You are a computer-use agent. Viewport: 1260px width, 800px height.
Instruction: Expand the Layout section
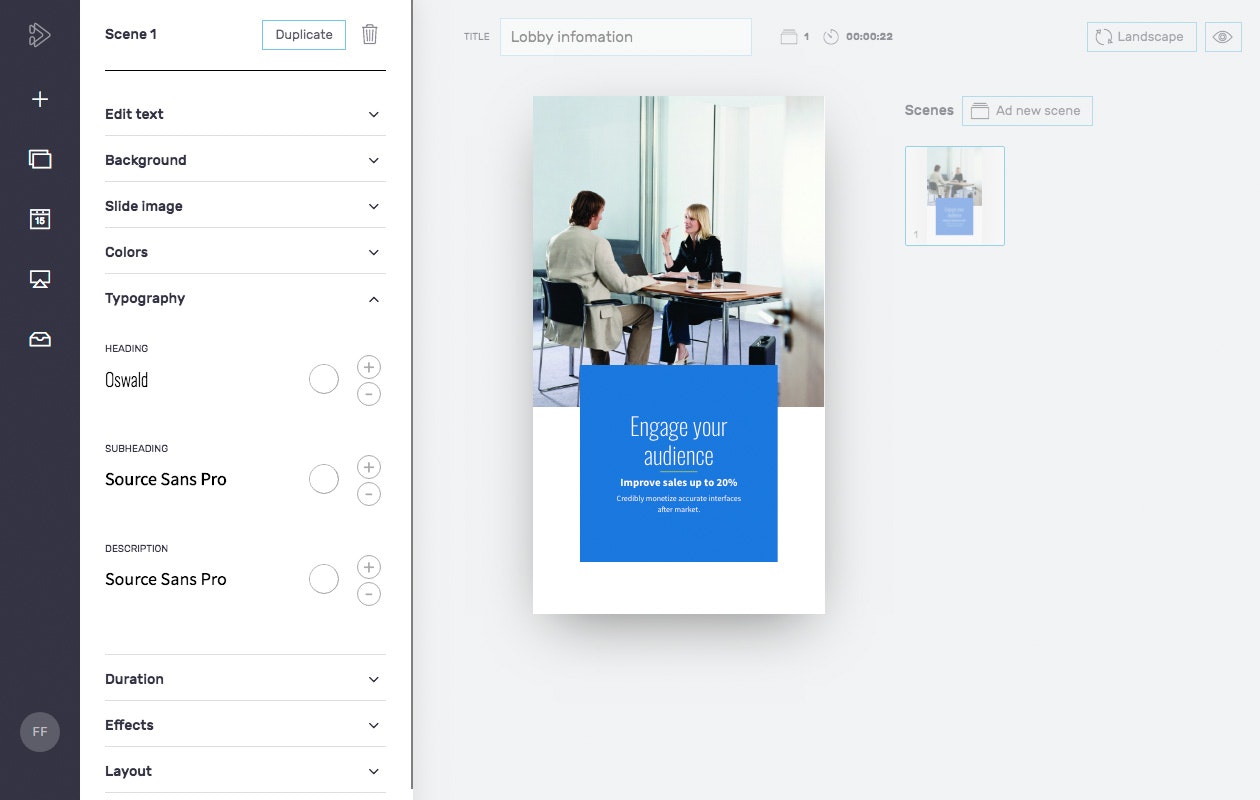tap(245, 771)
